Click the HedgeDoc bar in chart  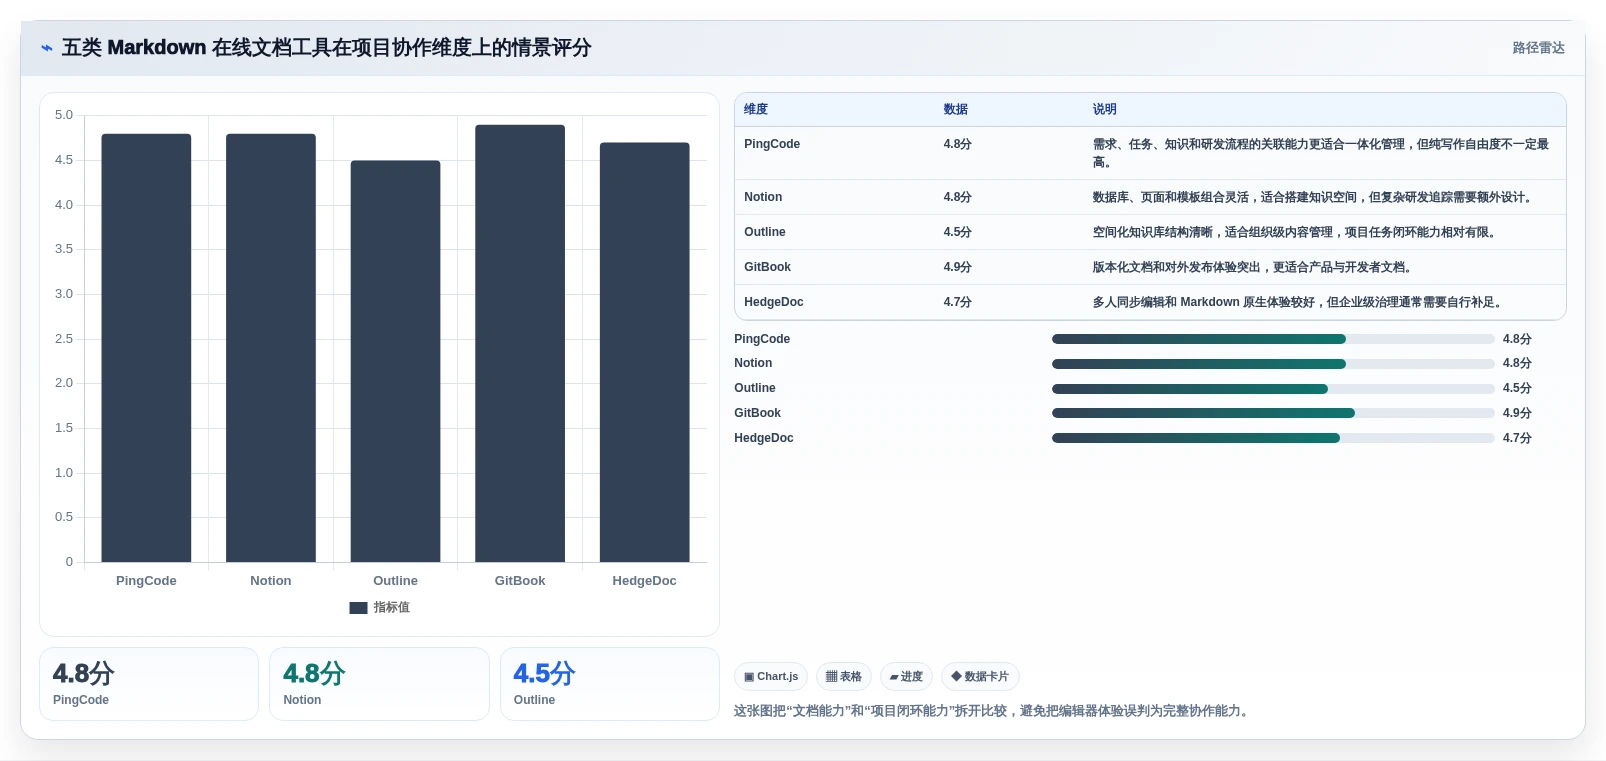[x=644, y=352]
